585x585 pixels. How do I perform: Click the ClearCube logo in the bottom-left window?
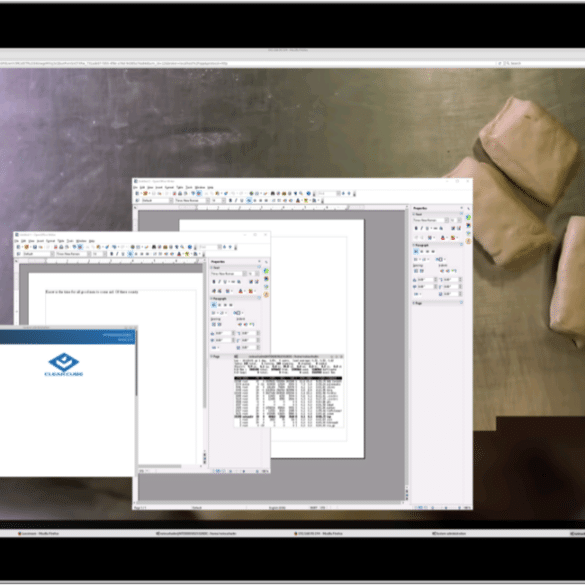point(64,364)
